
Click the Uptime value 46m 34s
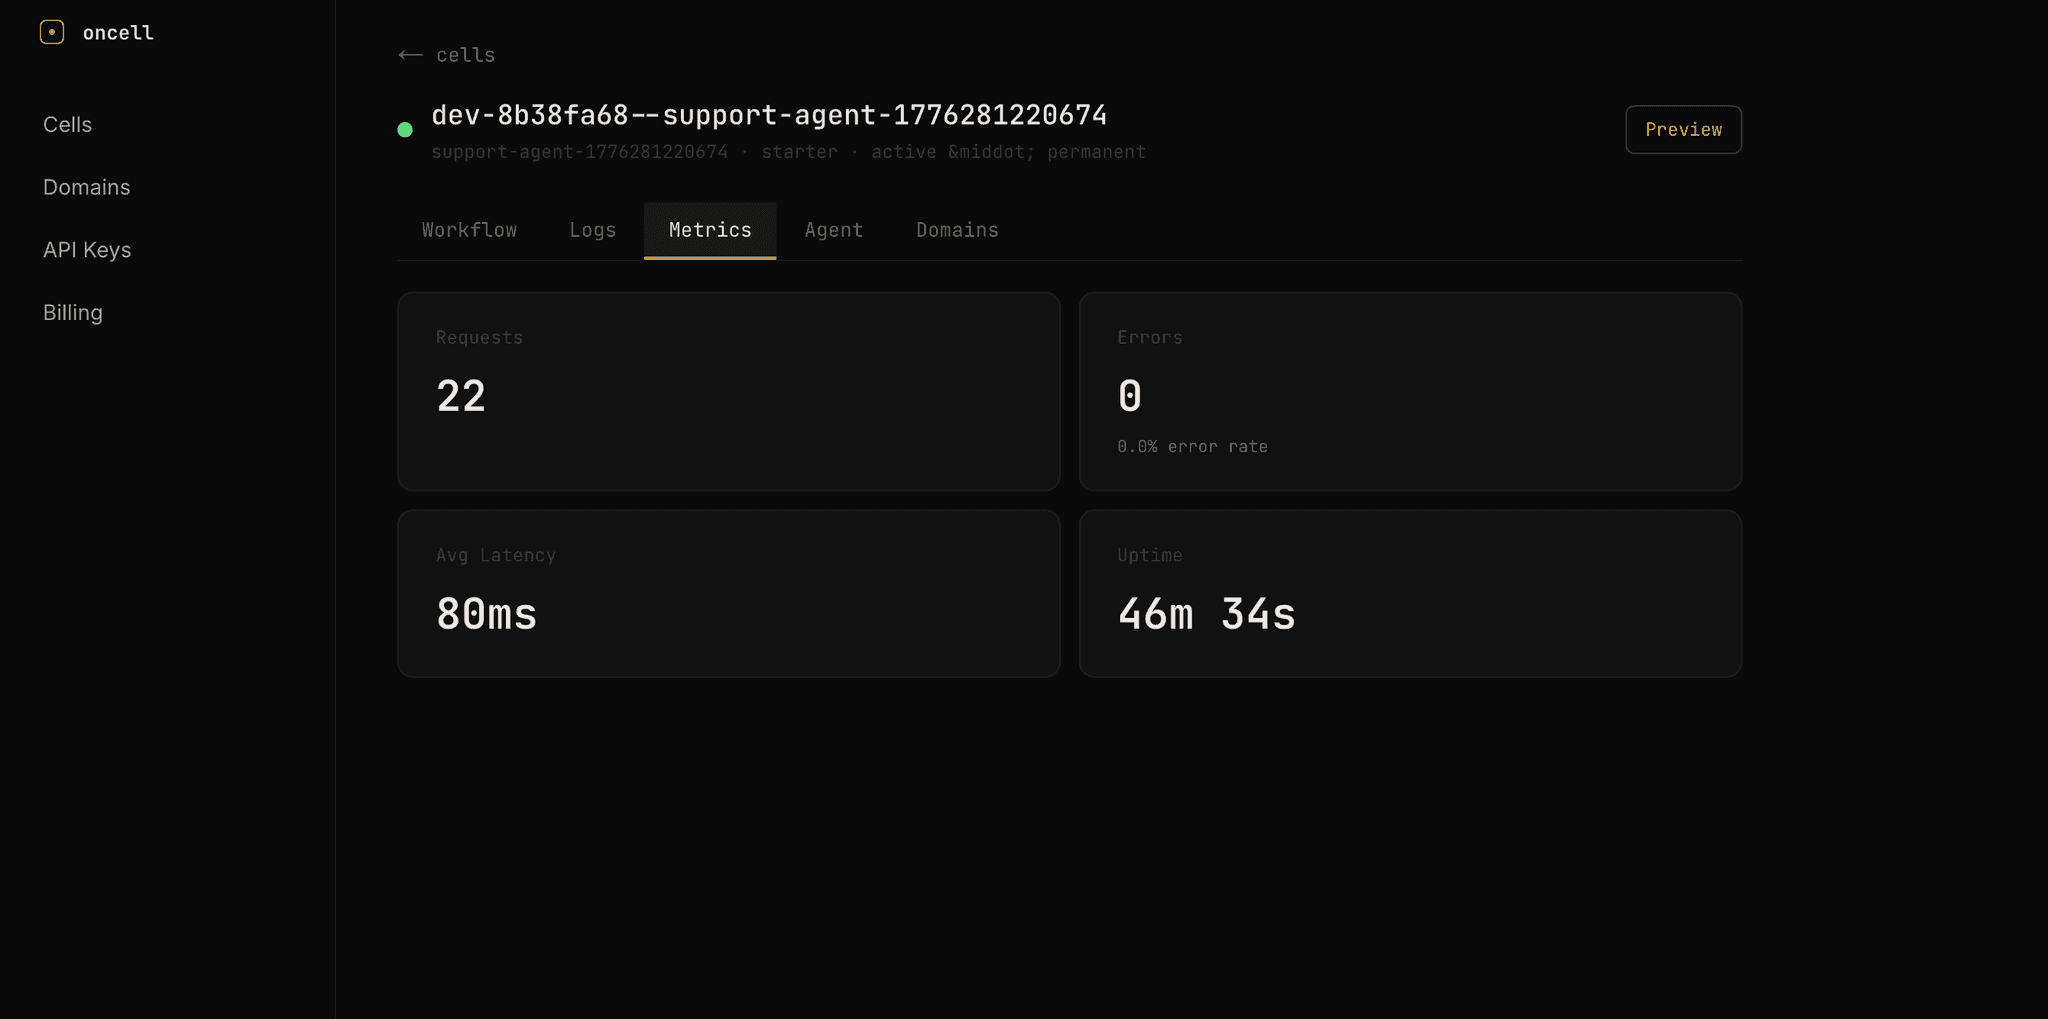[1206, 614]
